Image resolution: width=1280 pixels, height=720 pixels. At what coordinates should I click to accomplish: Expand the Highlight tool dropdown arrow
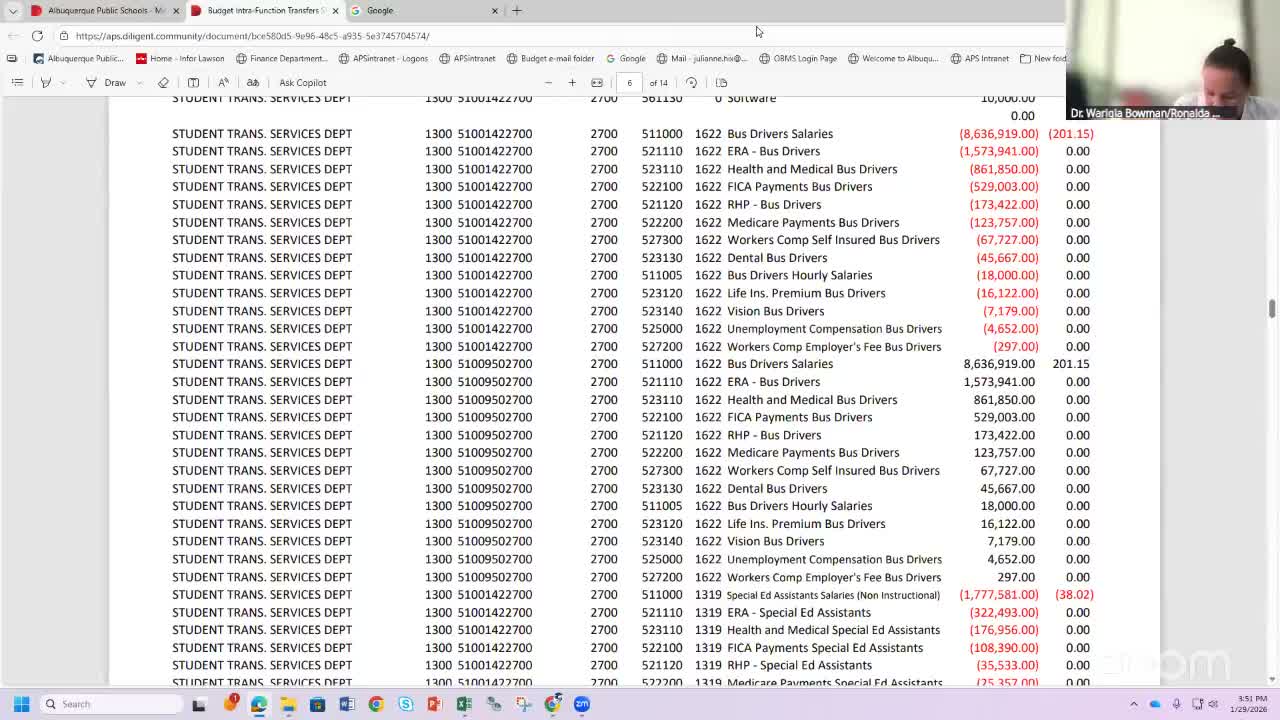(62, 82)
